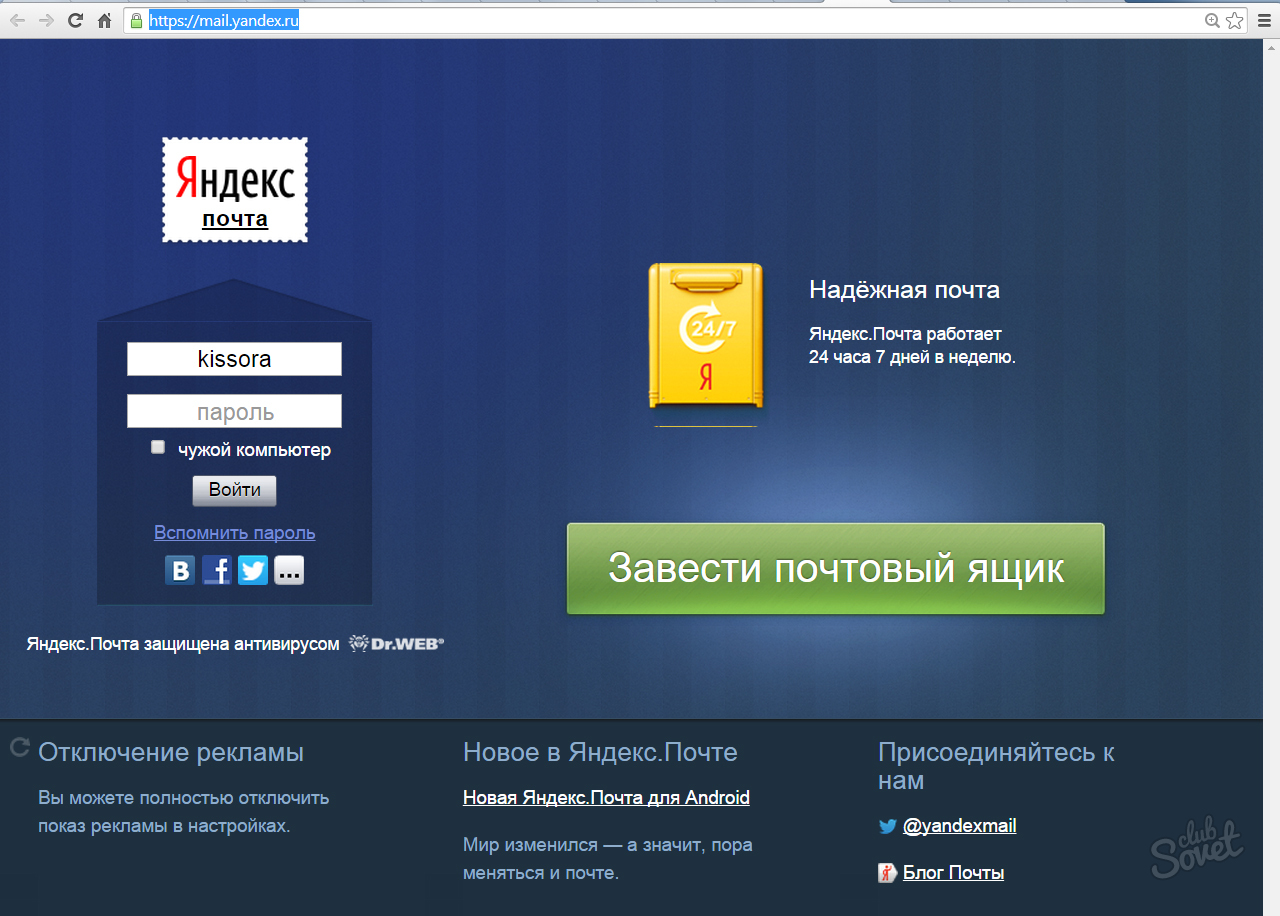Click the Twitter bird icon beside @yandexmail

pos(887,827)
